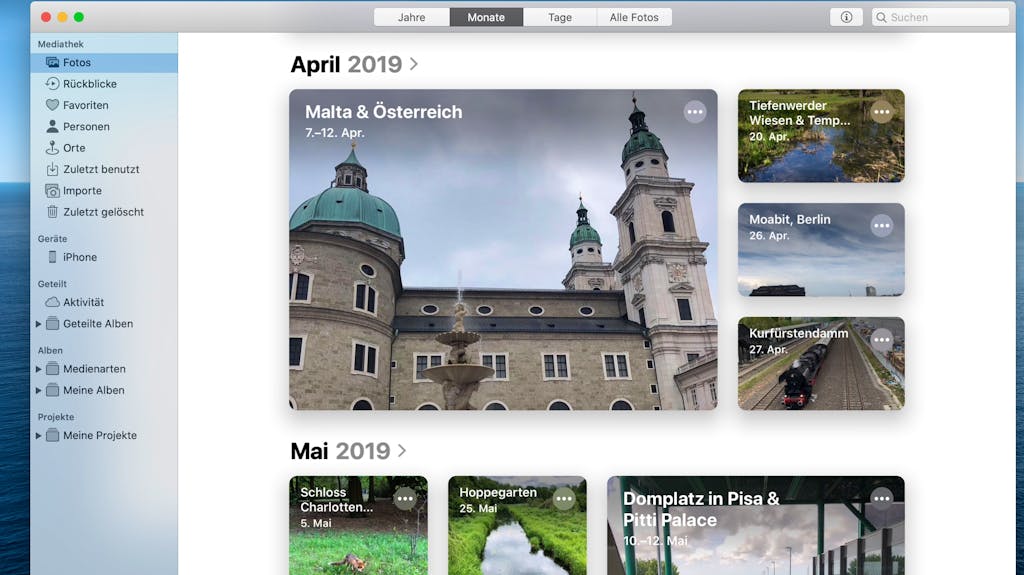This screenshot has height=575, width=1024.
Task: Expand the Geteilte Alben folder
Action: 39,323
